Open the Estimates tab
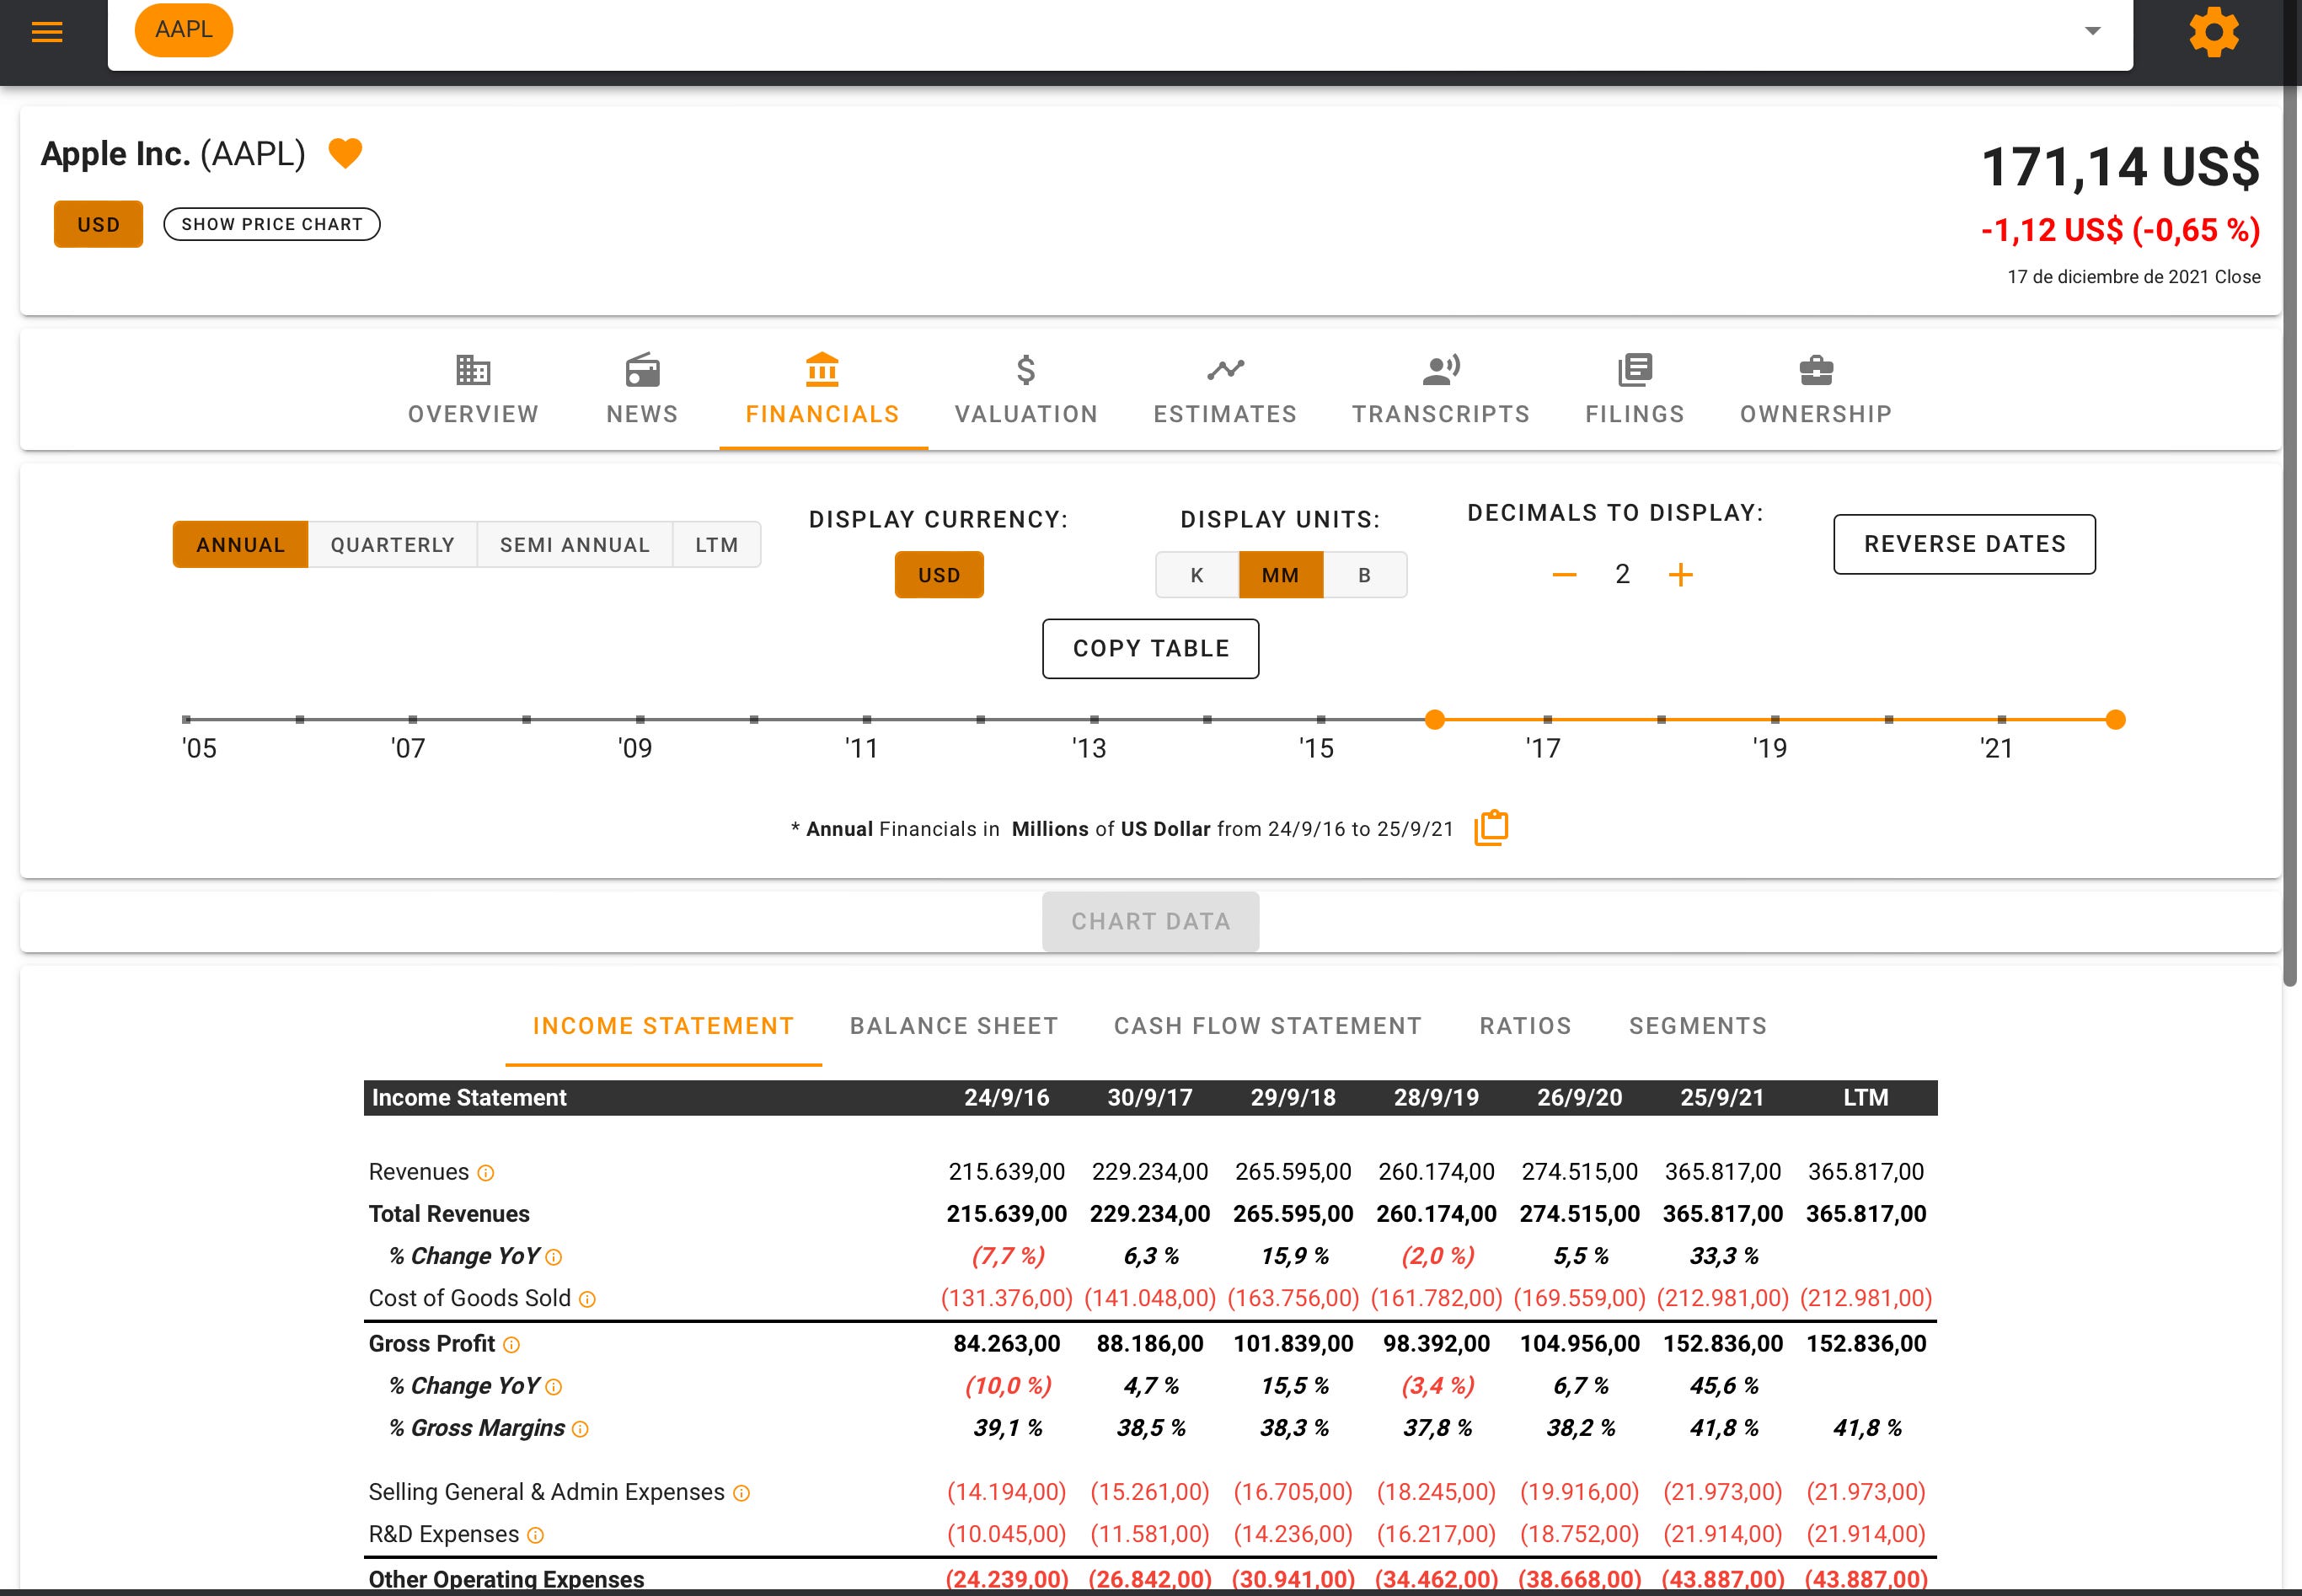 (1225, 390)
